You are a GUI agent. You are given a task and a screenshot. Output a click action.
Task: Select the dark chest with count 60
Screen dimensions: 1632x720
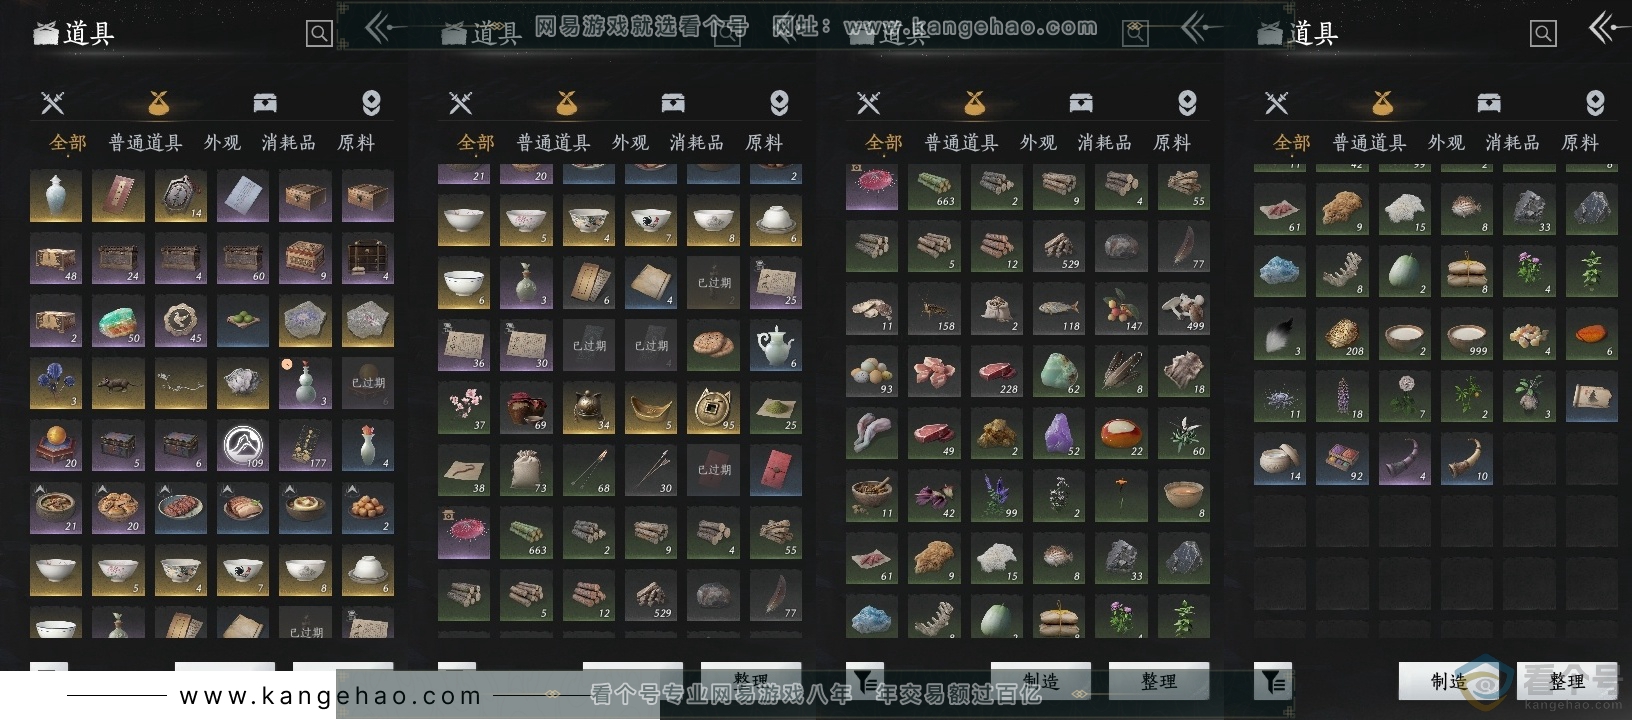[x=242, y=259]
